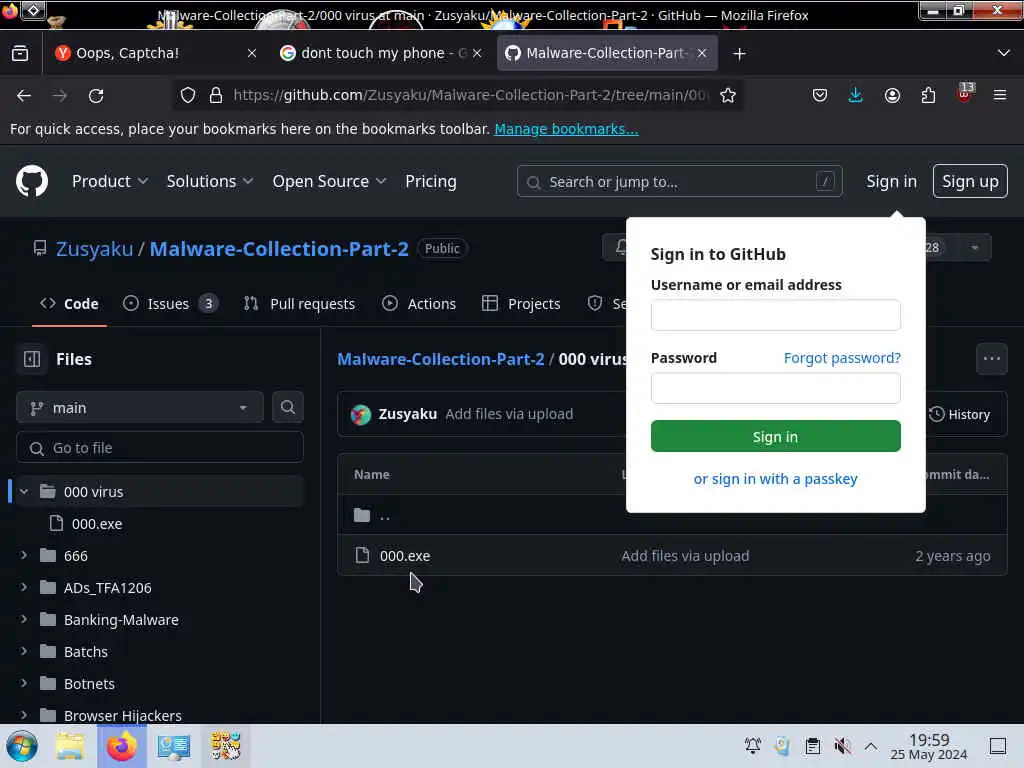Open the extensions puzzle-piece icon
Viewport: 1024px width, 768px height.
tap(928, 95)
